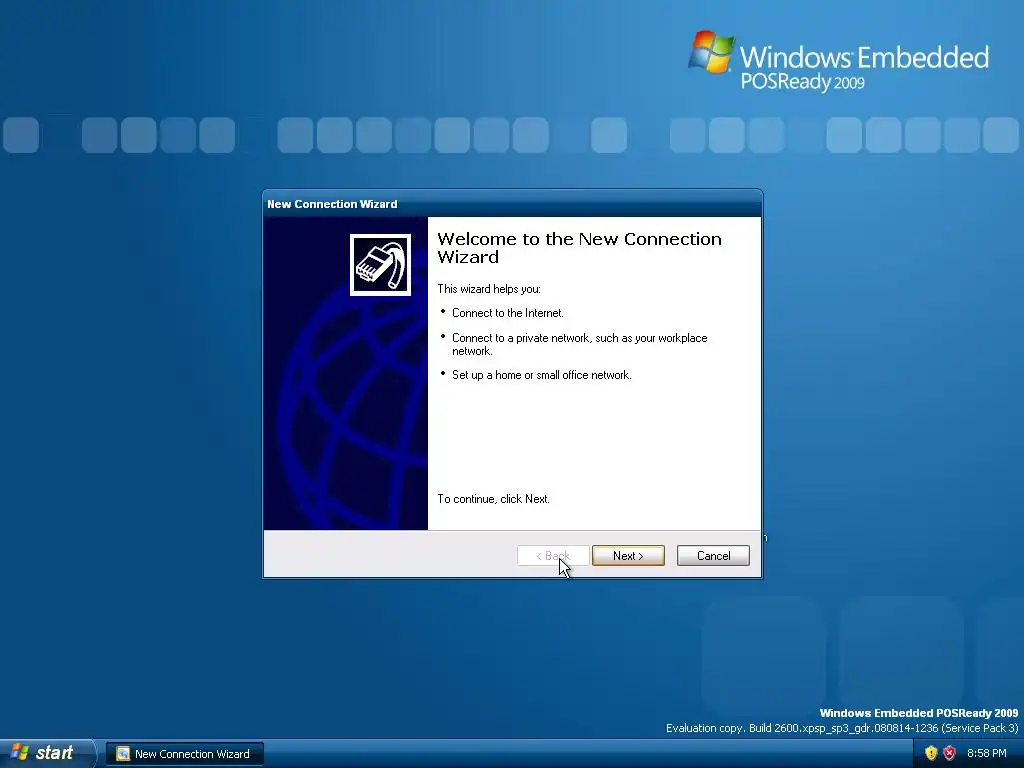This screenshot has width=1024, height=768.
Task: Click the greyed-out Back button
Action: click(x=553, y=556)
